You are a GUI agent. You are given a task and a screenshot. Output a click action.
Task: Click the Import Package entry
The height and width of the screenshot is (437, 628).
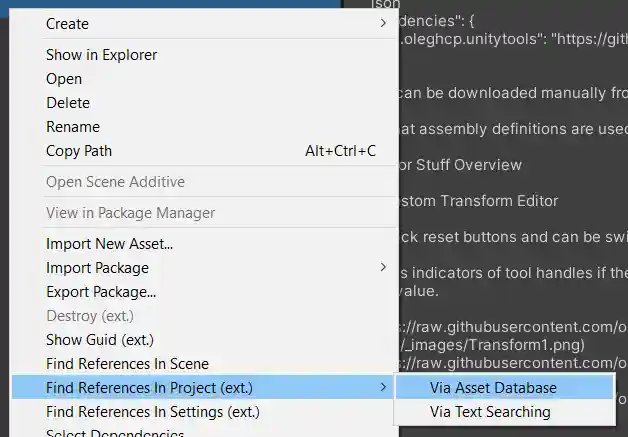[x=97, y=268]
